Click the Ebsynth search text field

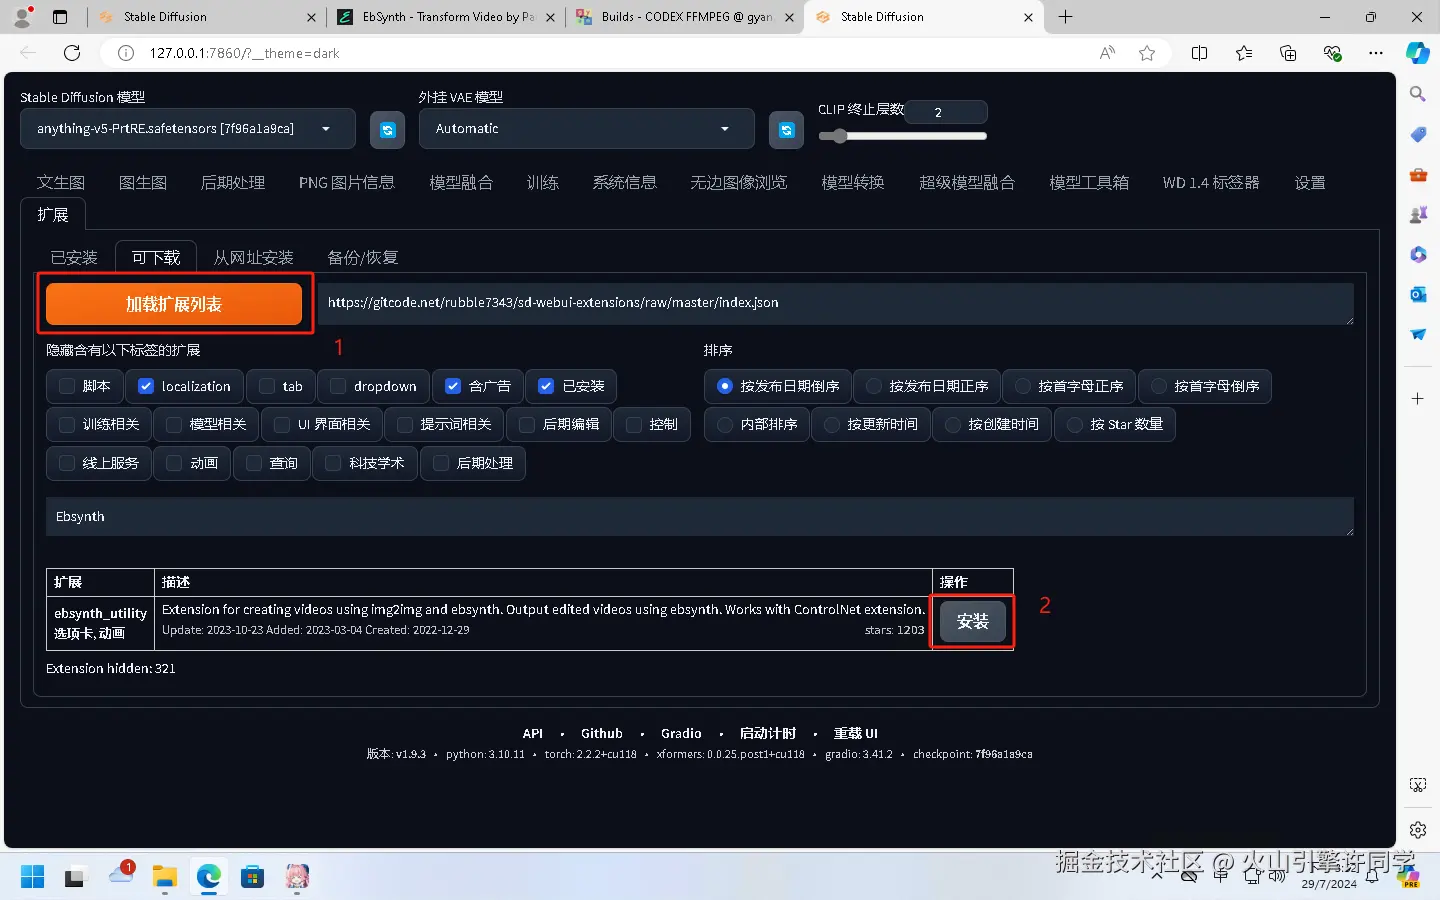coord(699,517)
